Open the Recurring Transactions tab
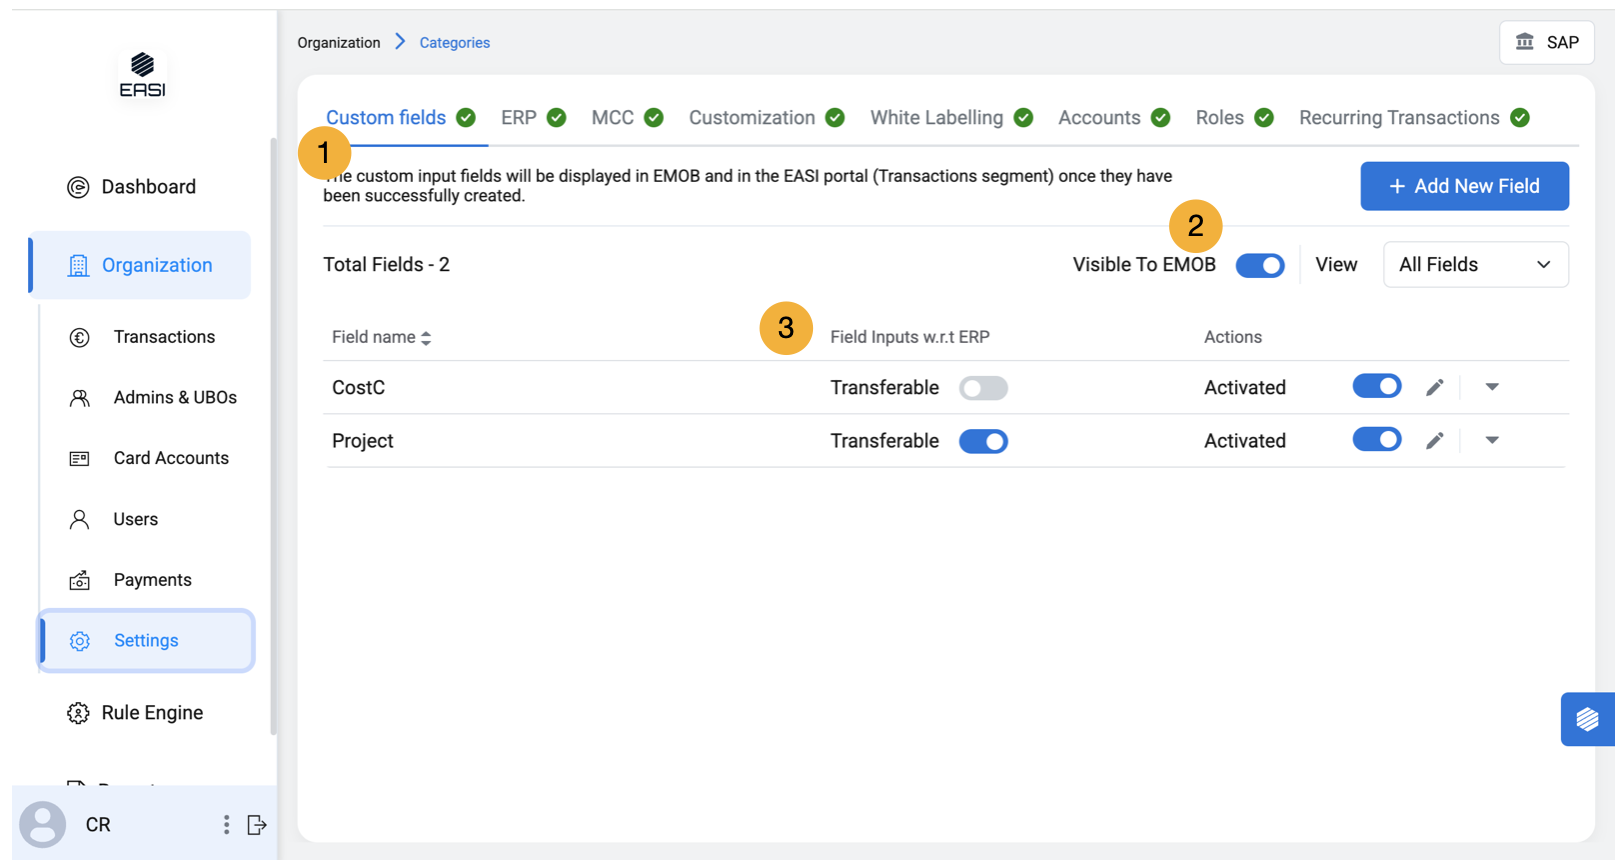This screenshot has height=860, width=1622. [x=1398, y=118]
